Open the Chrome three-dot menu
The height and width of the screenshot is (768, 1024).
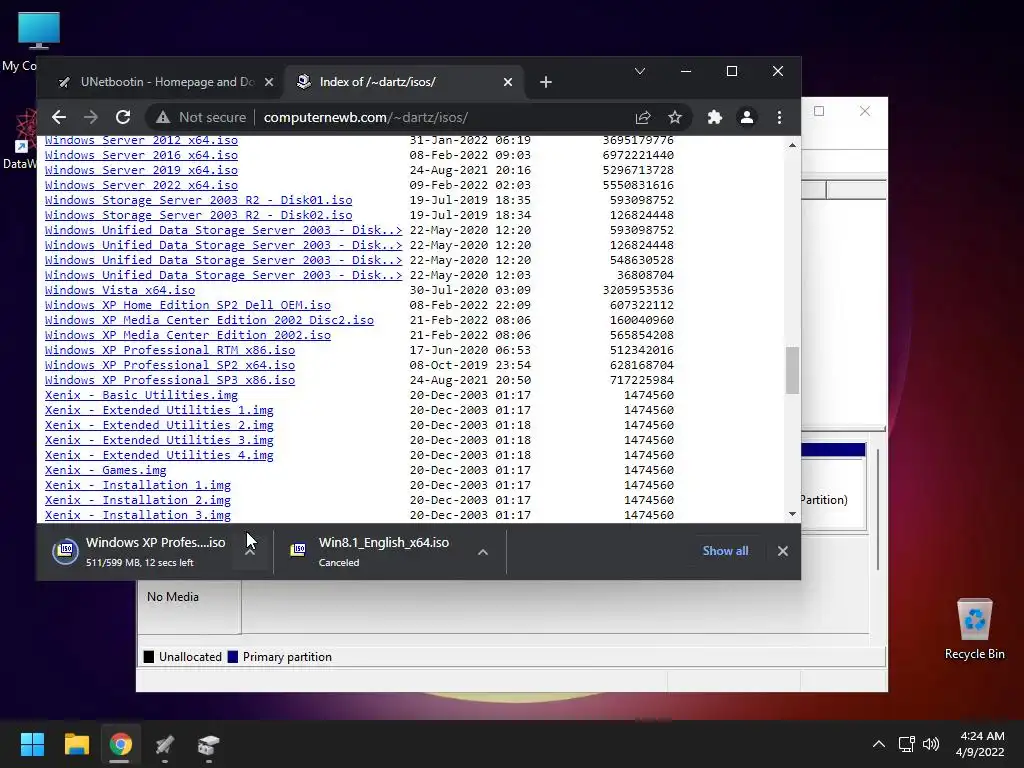(779, 118)
